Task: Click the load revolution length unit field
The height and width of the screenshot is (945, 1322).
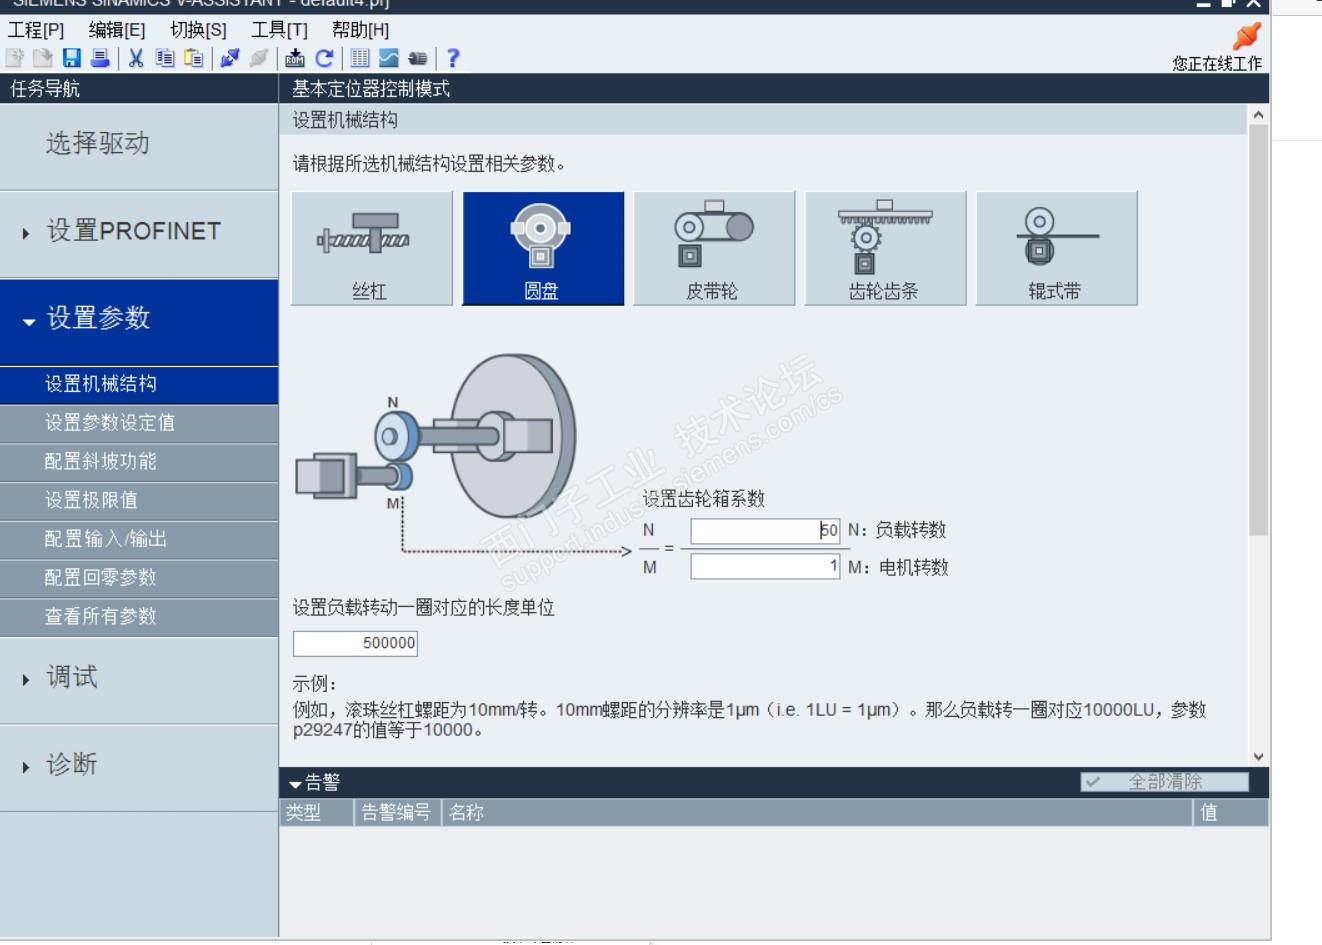Action: pos(355,643)
